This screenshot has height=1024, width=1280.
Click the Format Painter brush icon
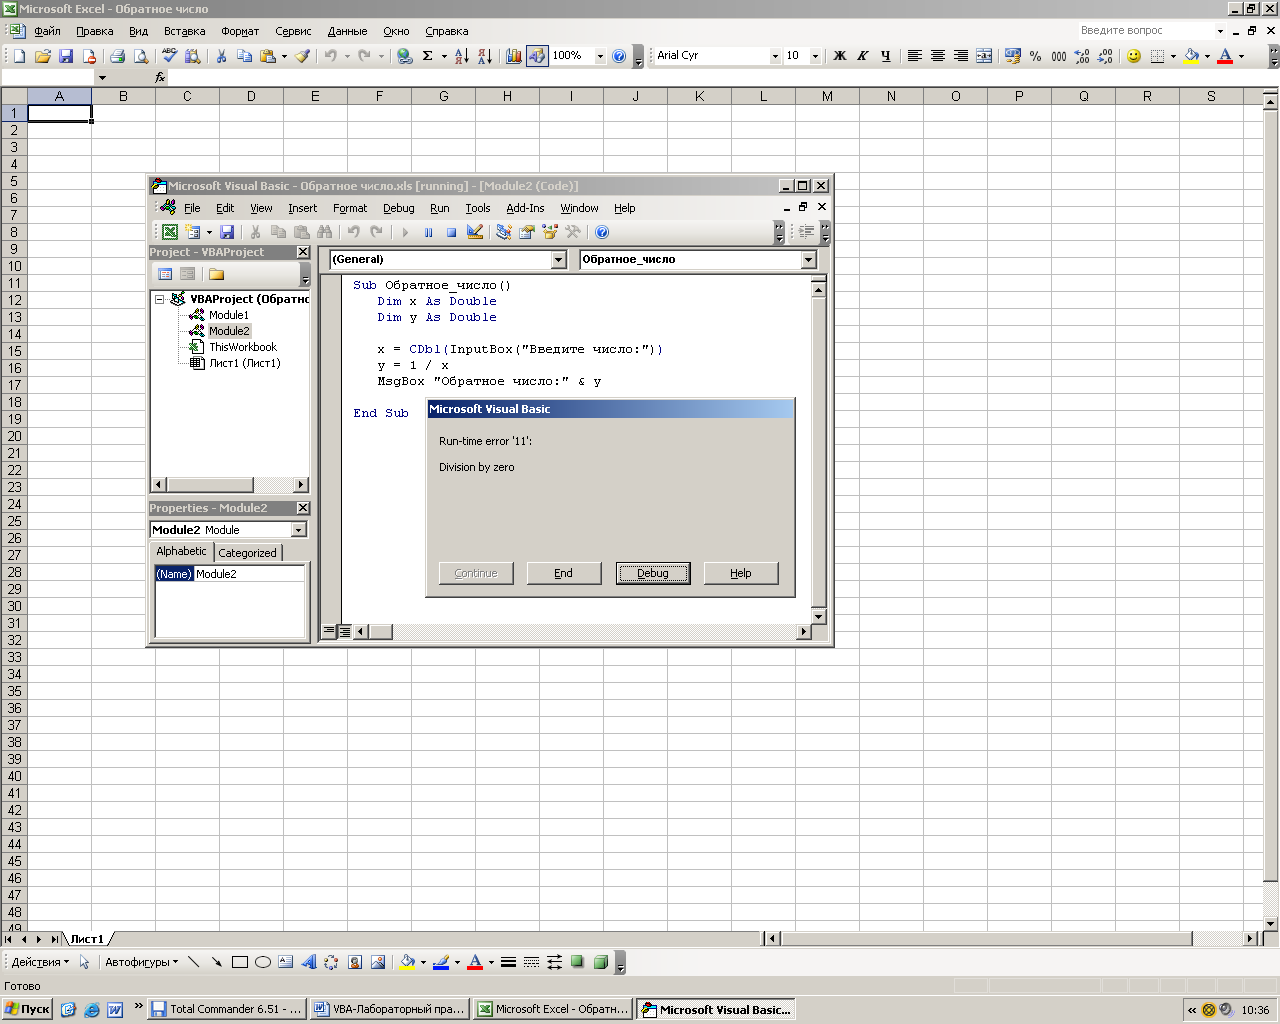pos(302,56)
